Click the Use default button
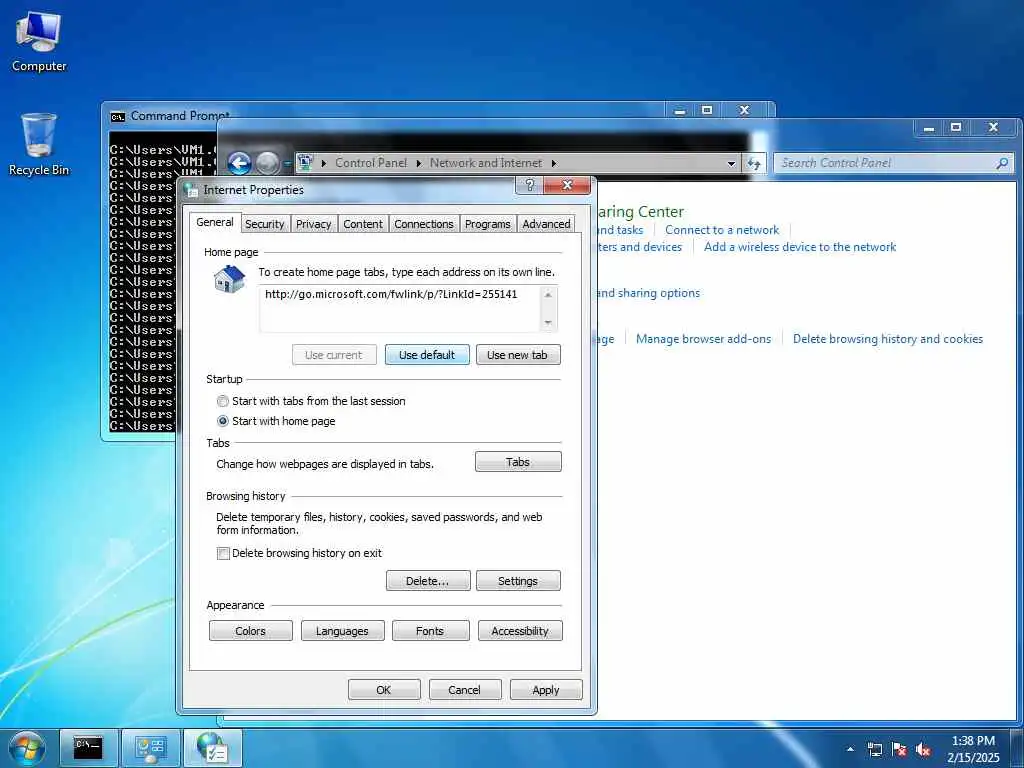 pos(427,355)
